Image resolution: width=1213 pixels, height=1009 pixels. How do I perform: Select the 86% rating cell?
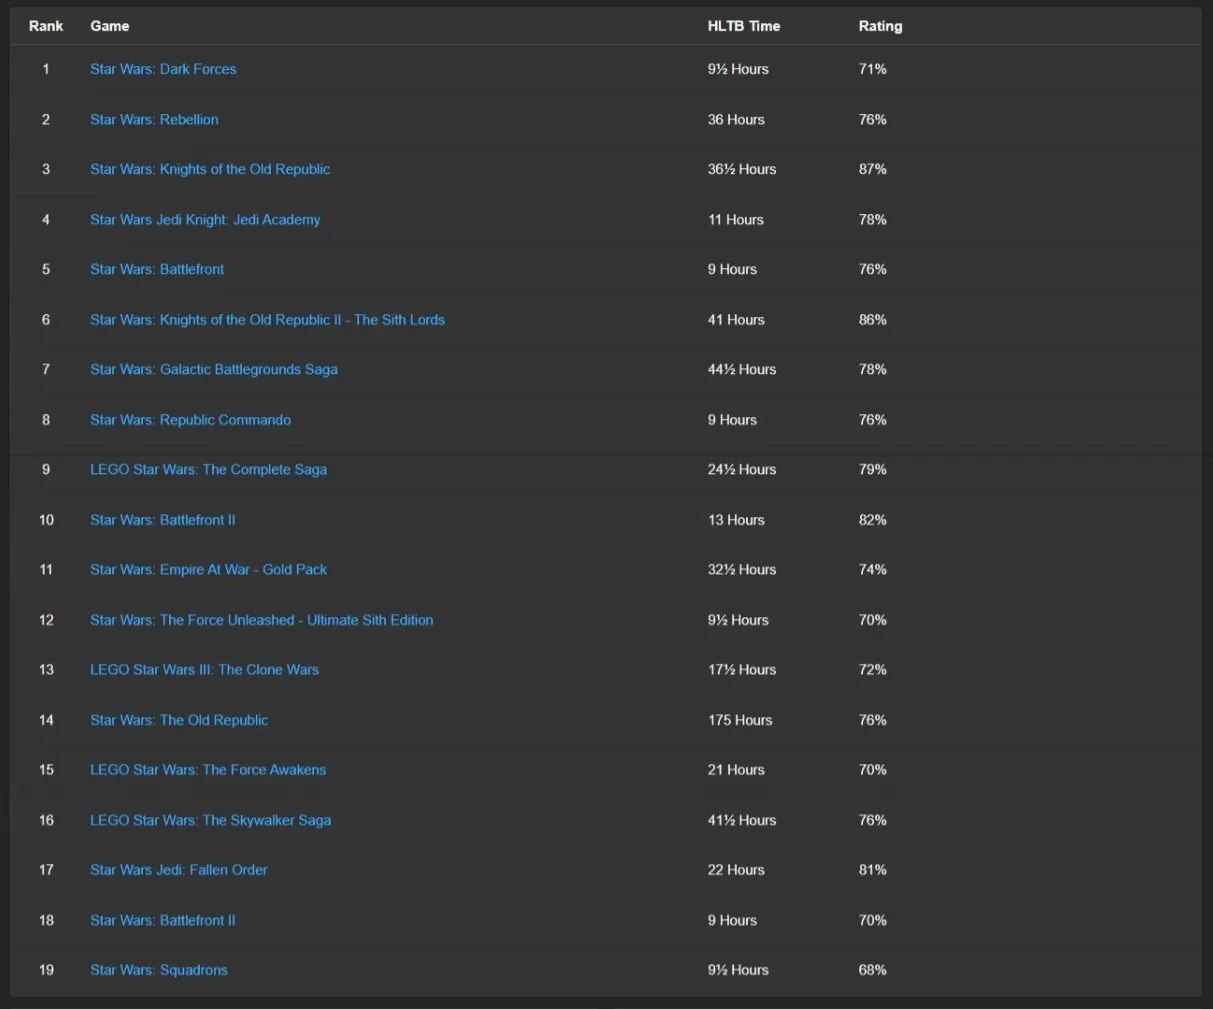(872, 319)
